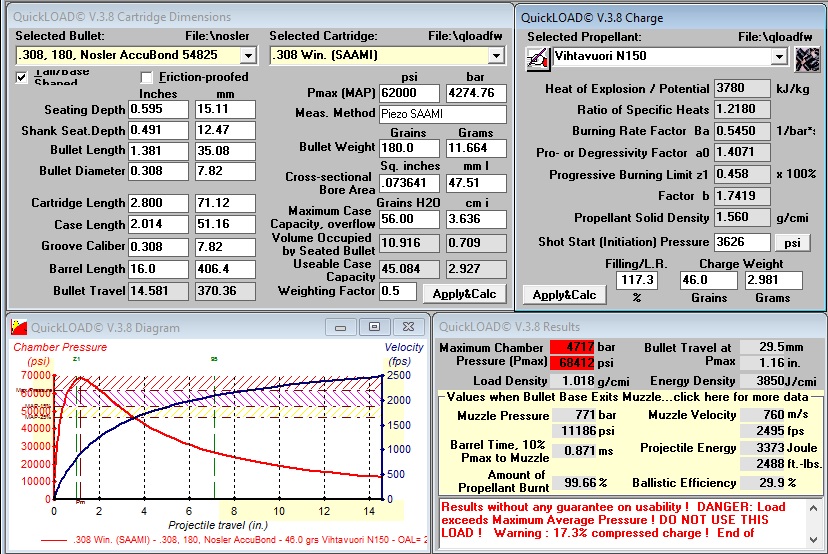Click the Seating Depth mm field
This screenshot has width=828, height=554.
coord(225,109)
